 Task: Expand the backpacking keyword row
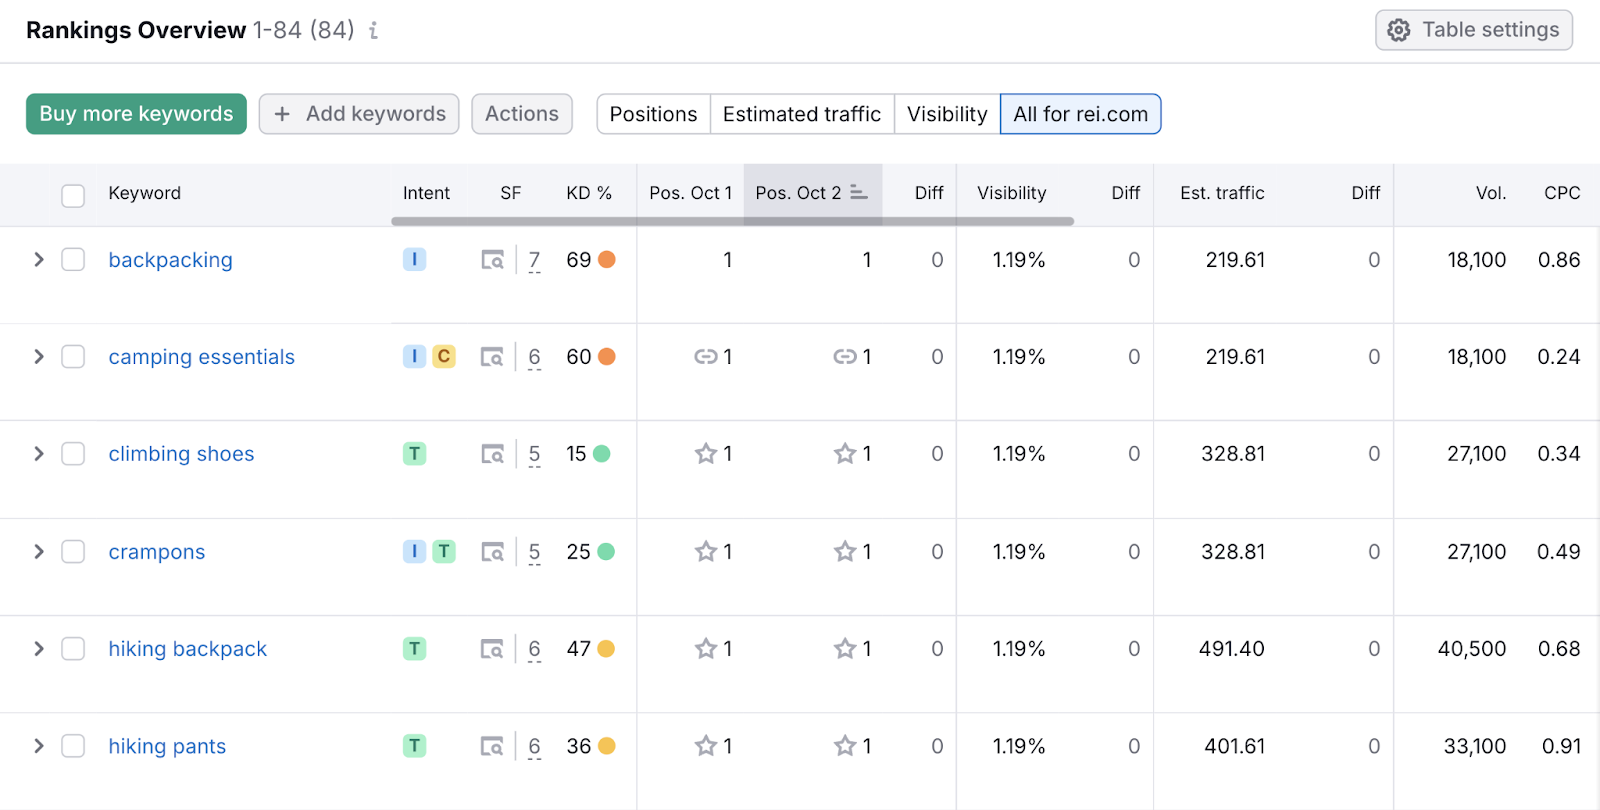(39, 260)
